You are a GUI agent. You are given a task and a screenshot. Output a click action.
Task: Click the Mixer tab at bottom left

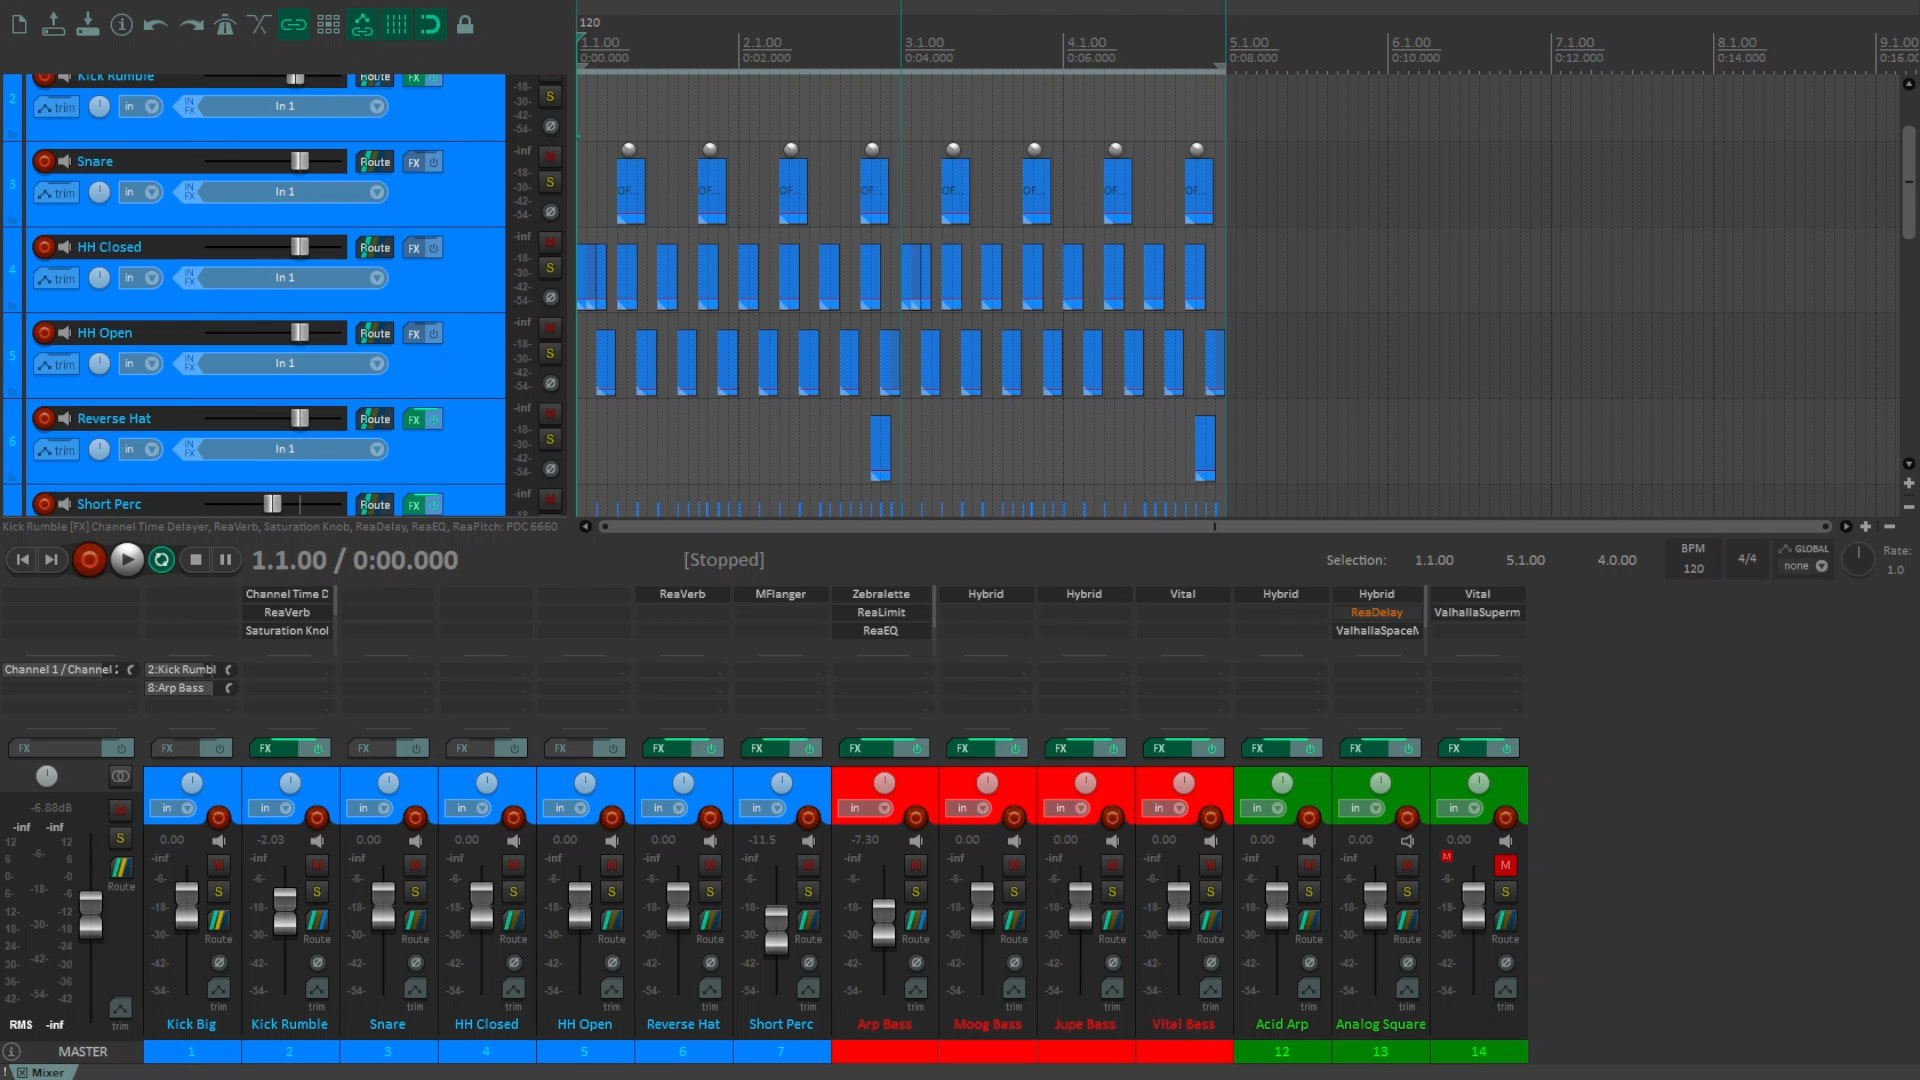coord(47,1071)
